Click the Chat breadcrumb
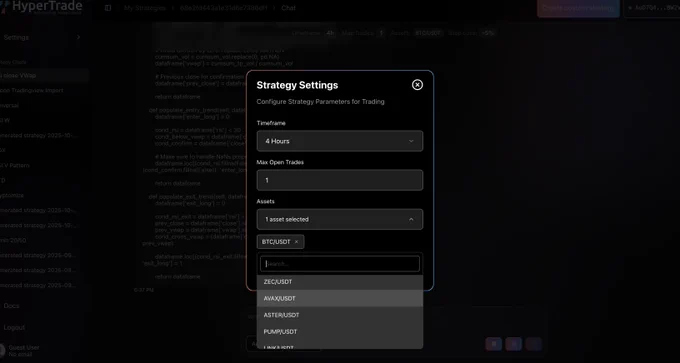This screenshot has height=363, width=680. coord(288,8)
